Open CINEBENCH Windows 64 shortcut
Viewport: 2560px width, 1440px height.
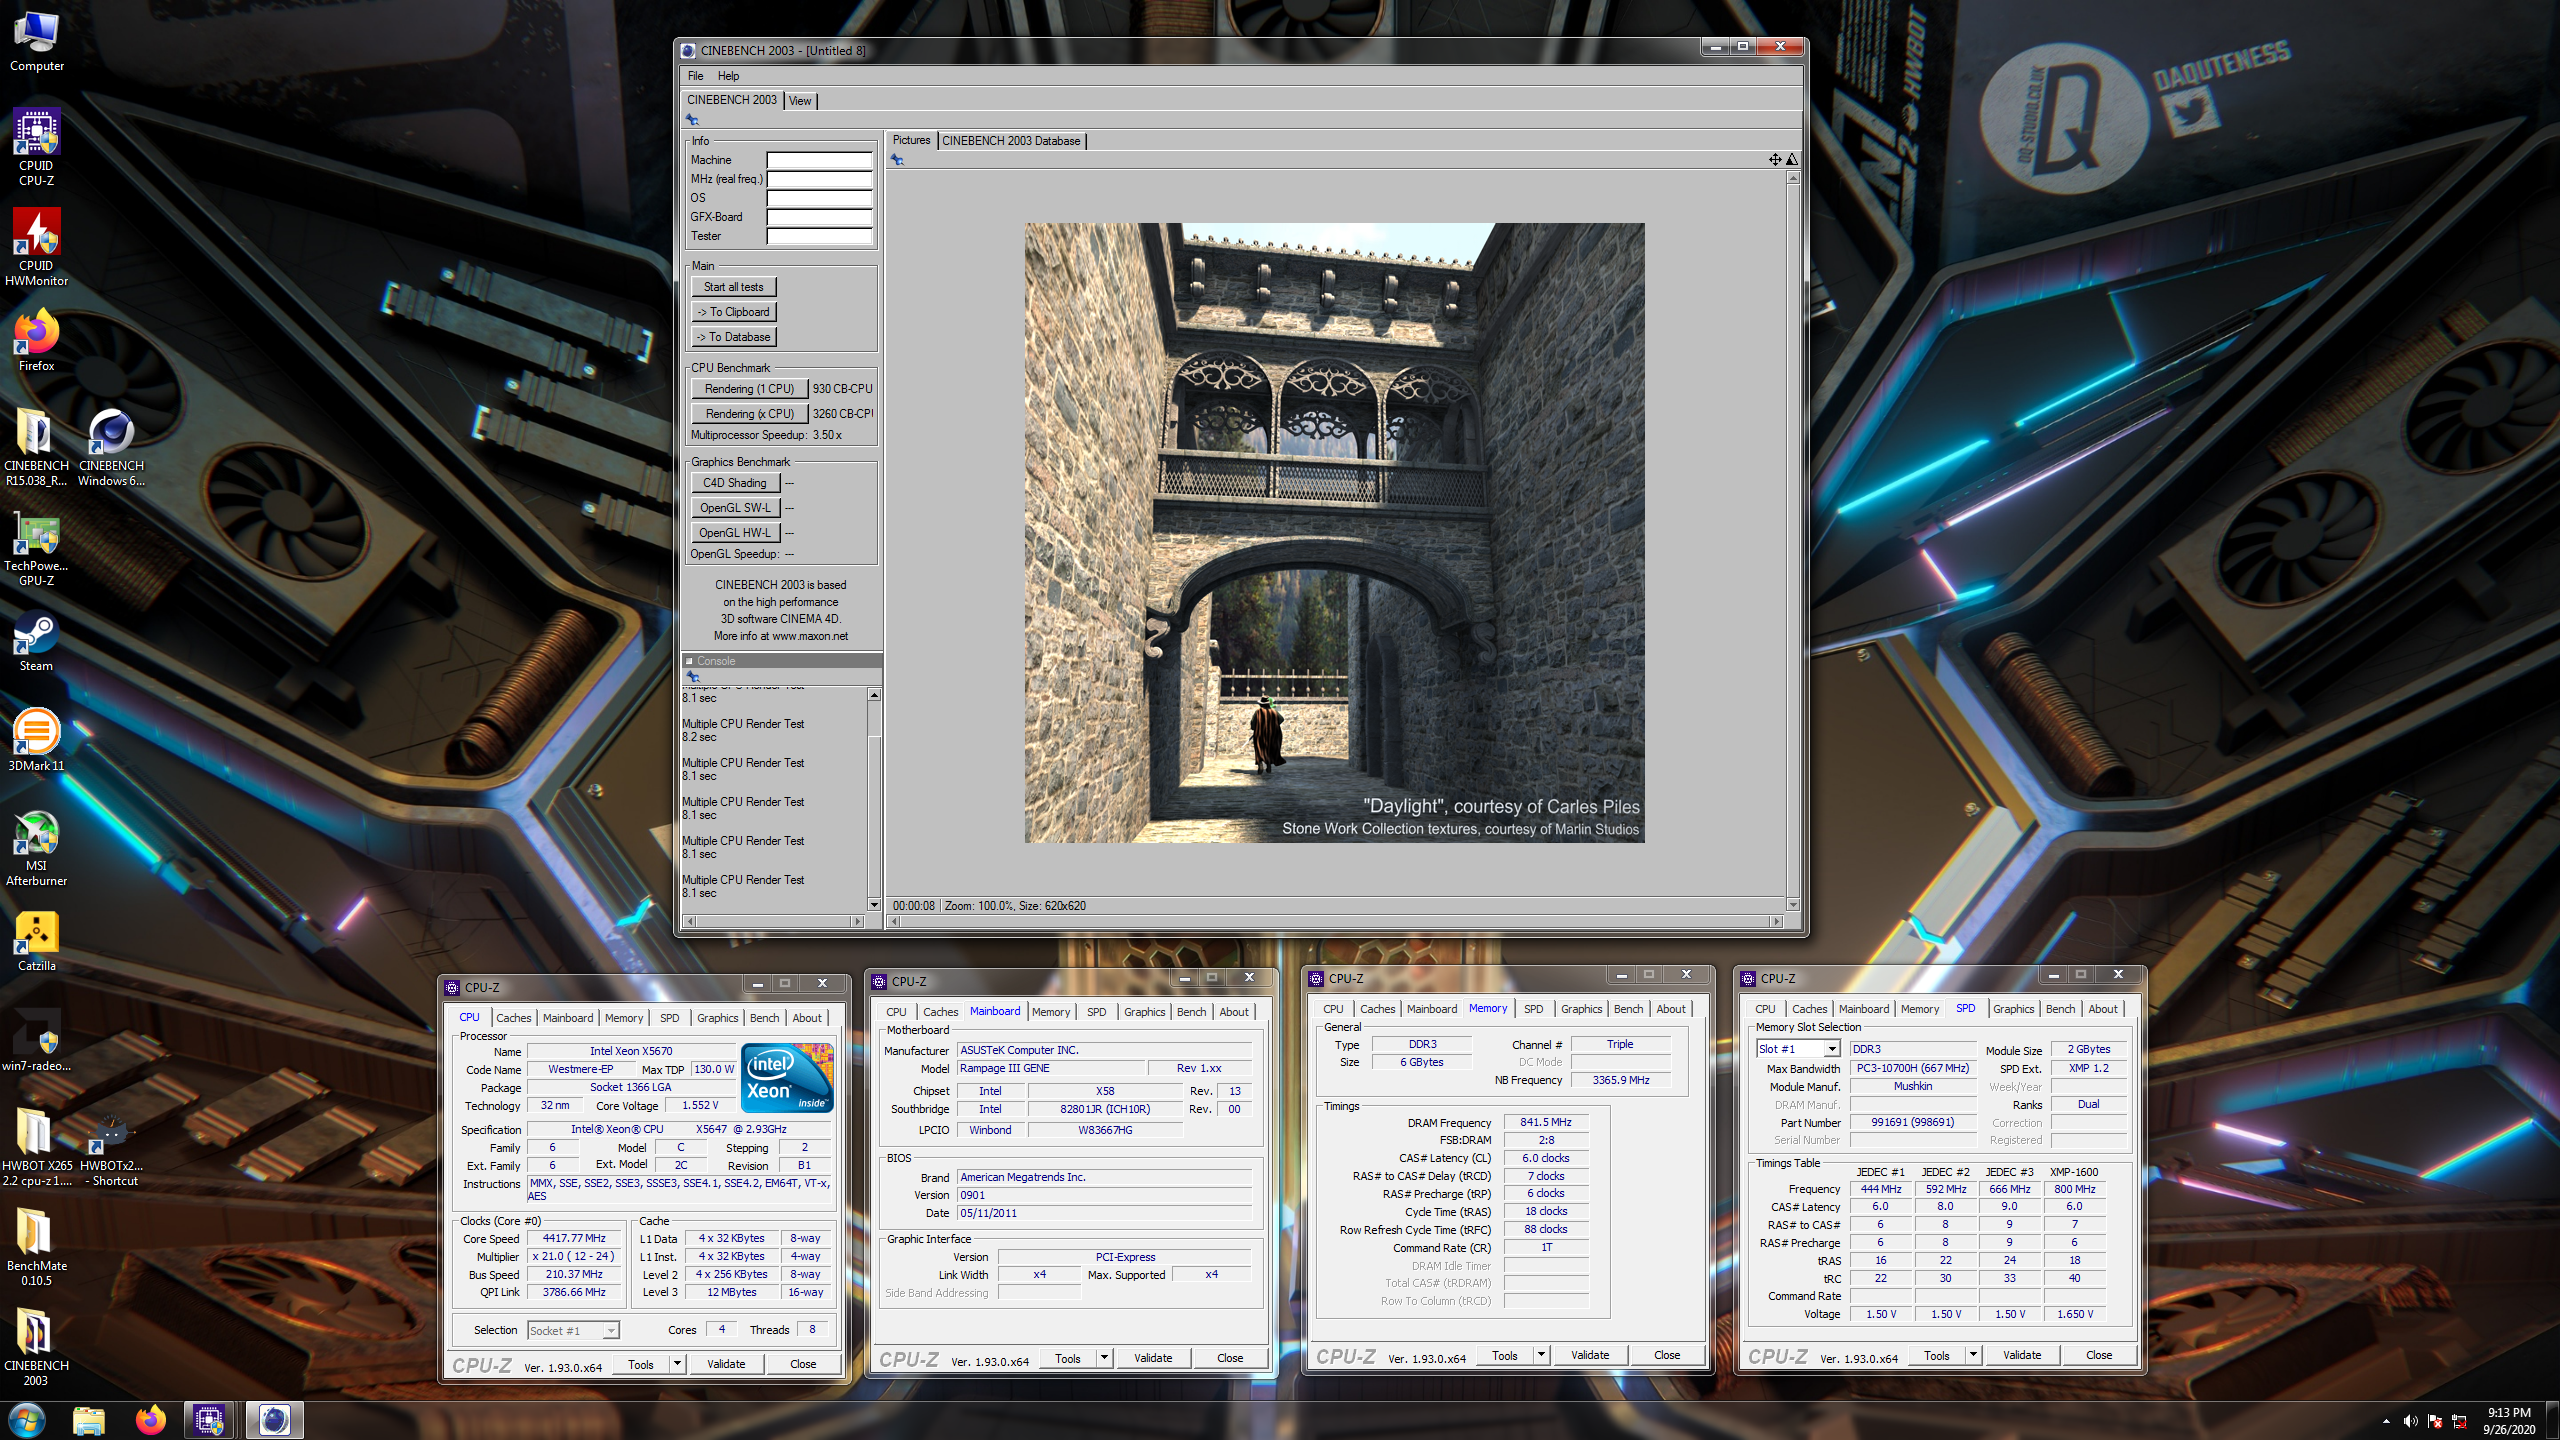[x=111, y=447]
